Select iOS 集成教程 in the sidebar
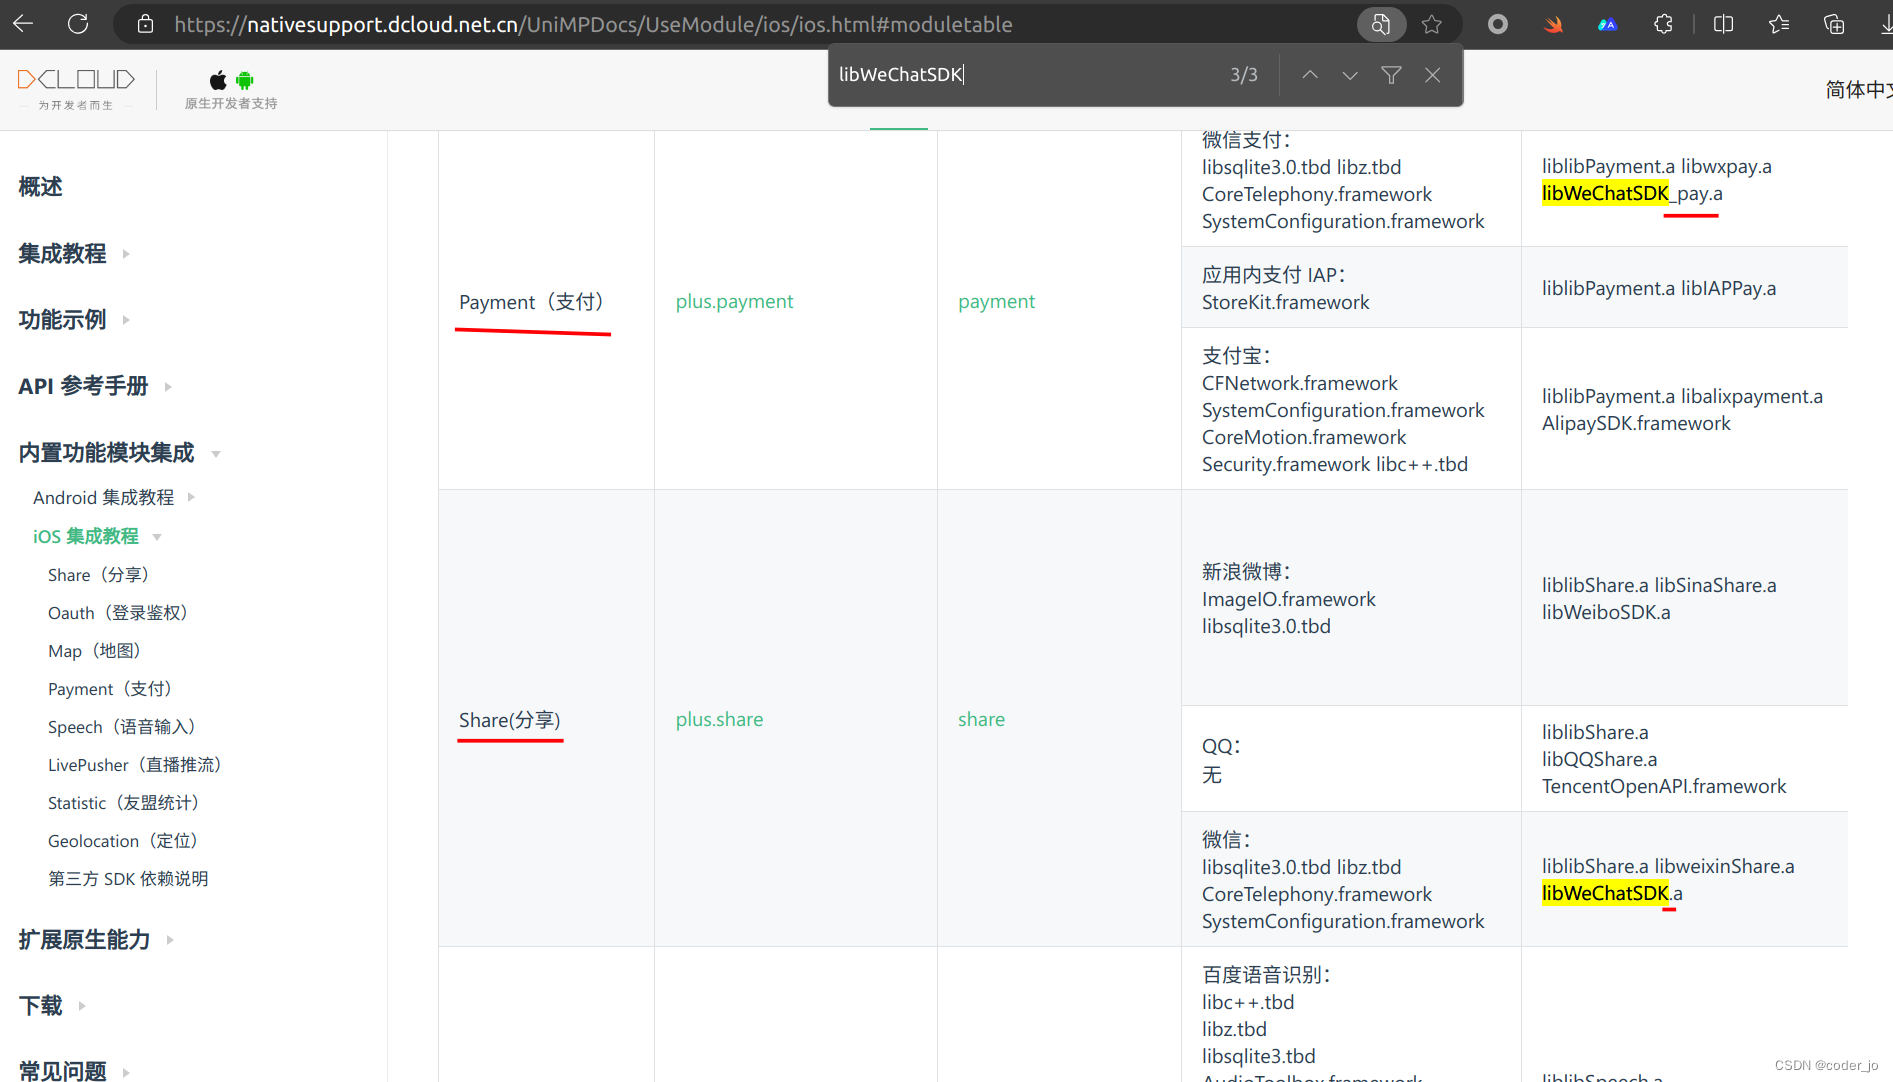The height and width of the screenshot is (1082, 1893). coord(86,536)
